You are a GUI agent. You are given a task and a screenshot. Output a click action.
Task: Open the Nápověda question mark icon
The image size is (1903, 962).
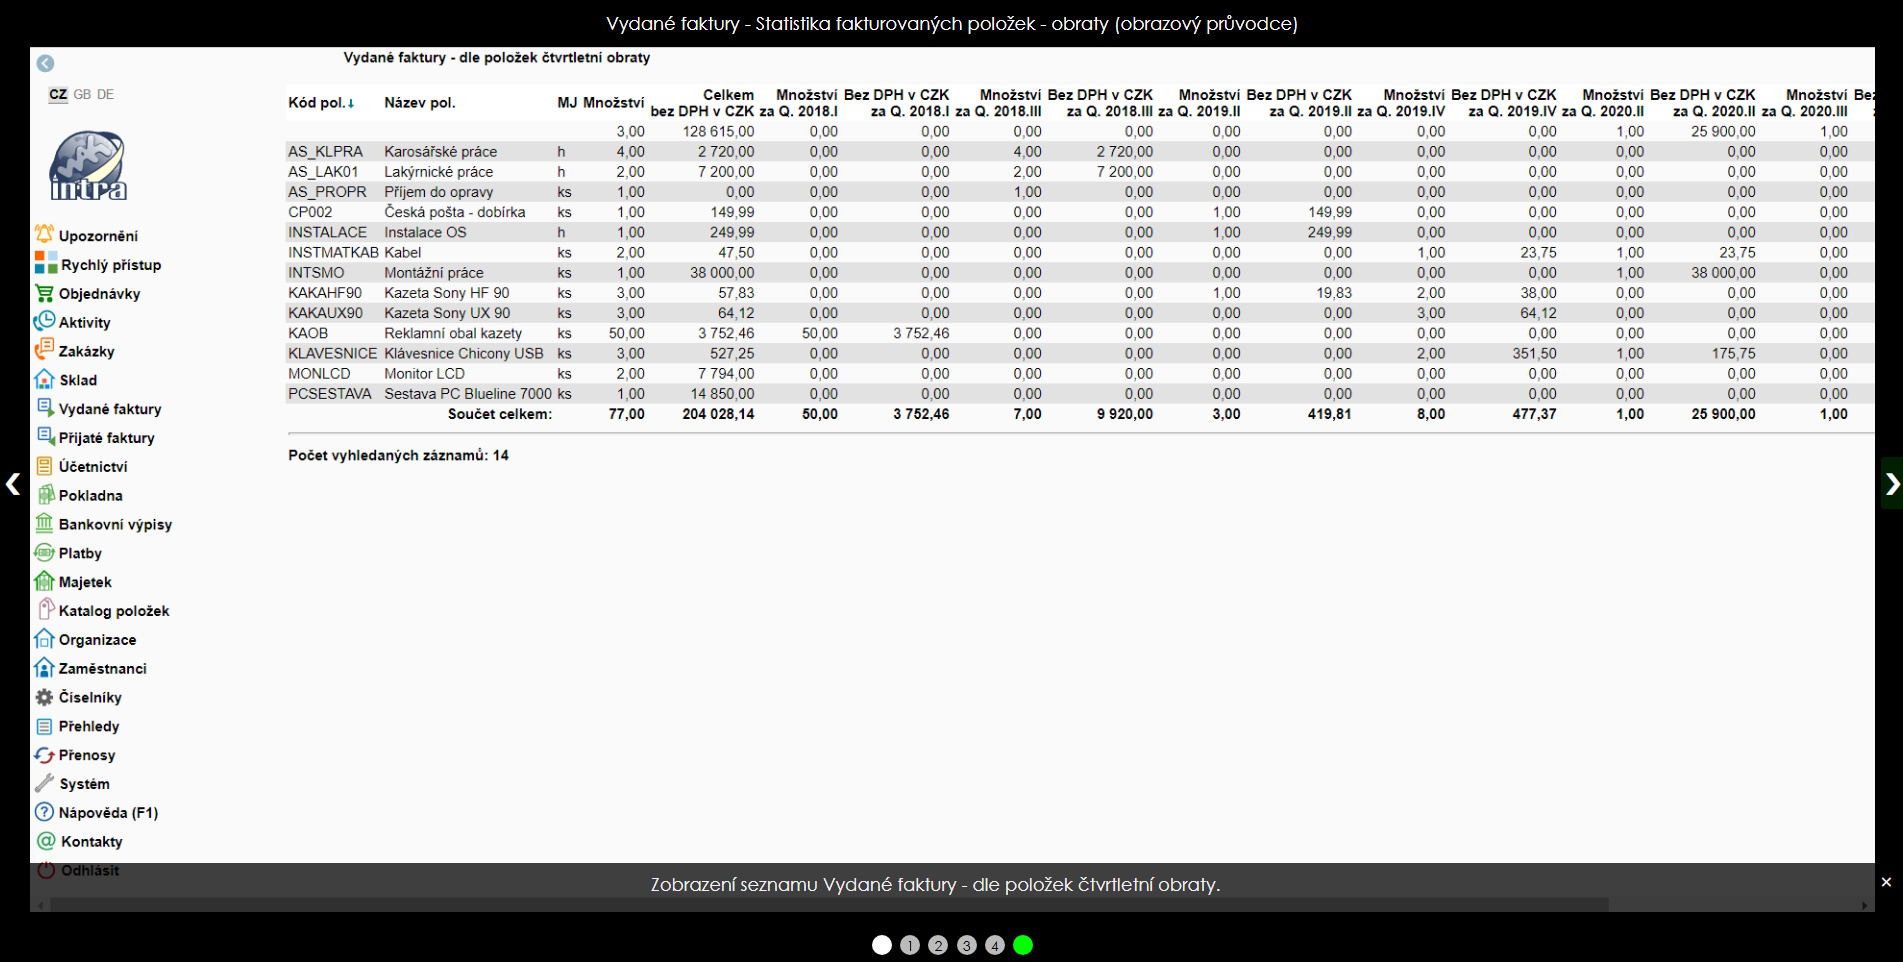[44, 812]
